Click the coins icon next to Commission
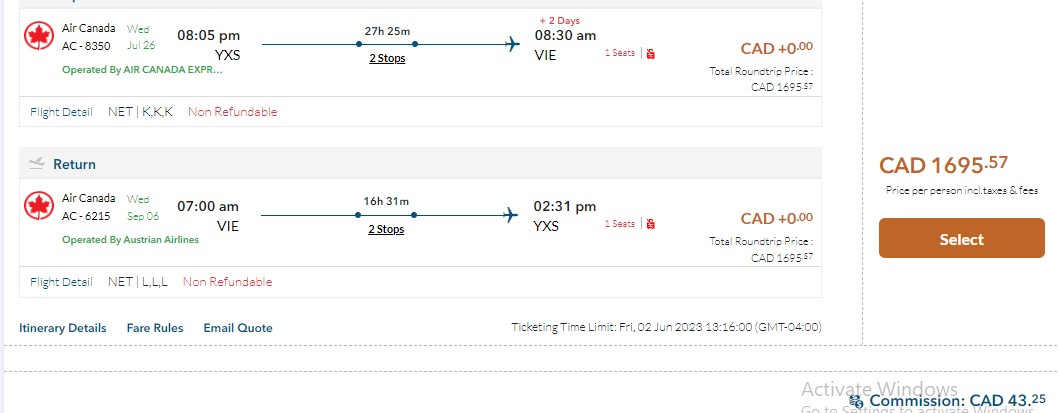This screenshot has height=413, width=1058. coord(857,401)
